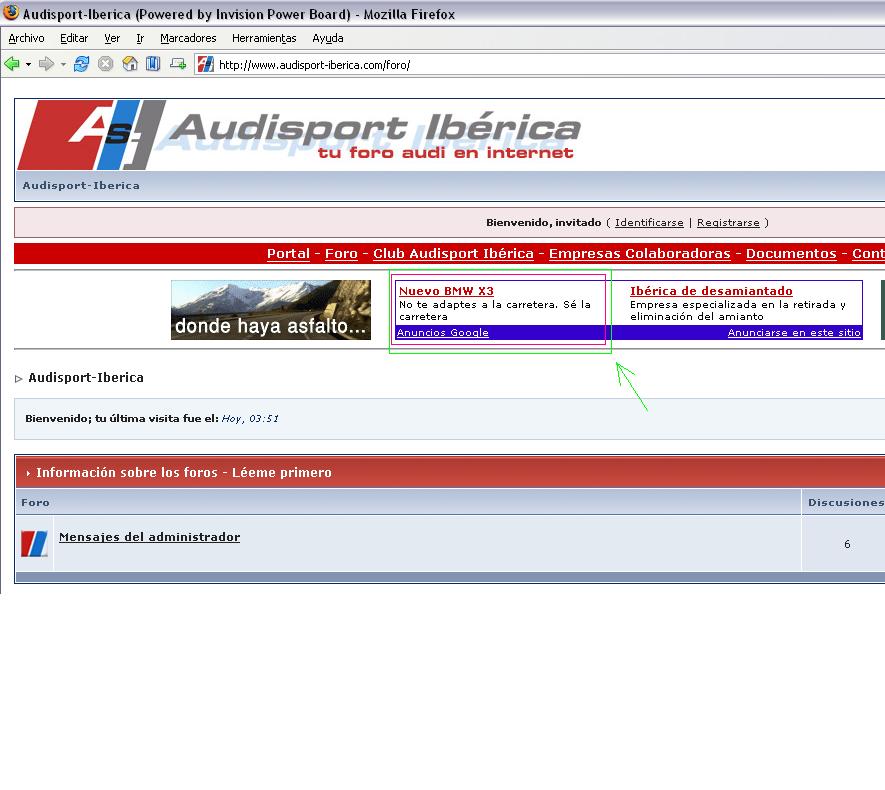Open the Back button history dropdown arrow
885x790 pixels.
pyautogui.click(x=28, y=64)
